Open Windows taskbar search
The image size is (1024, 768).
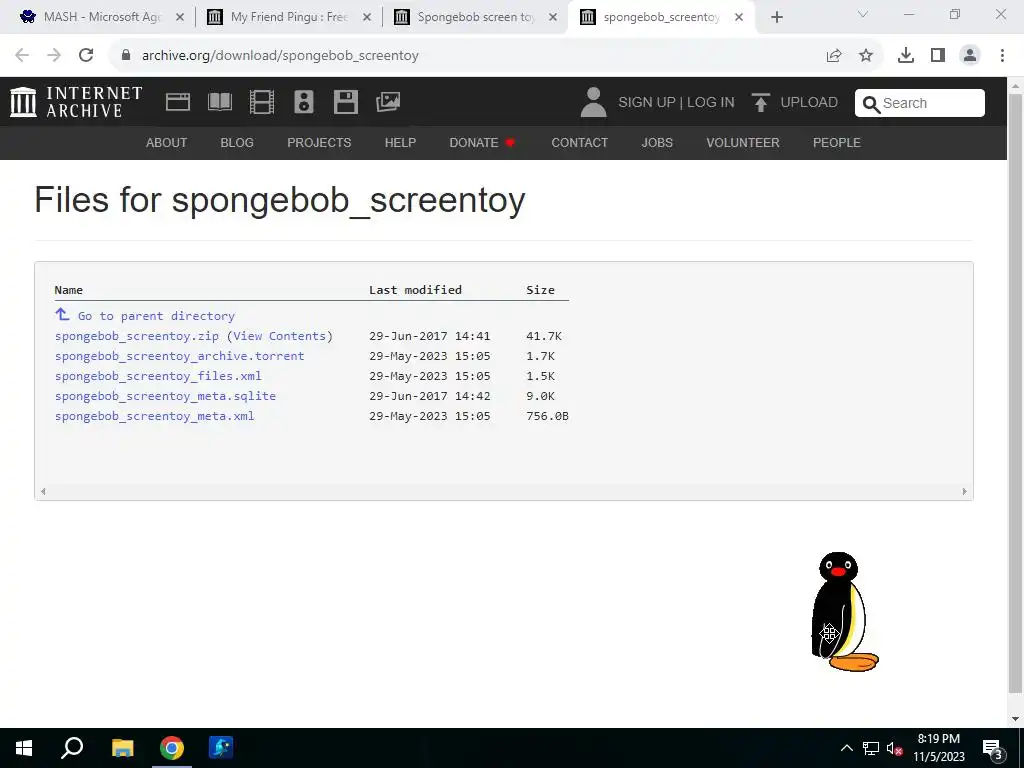click(x=72, y=748)
